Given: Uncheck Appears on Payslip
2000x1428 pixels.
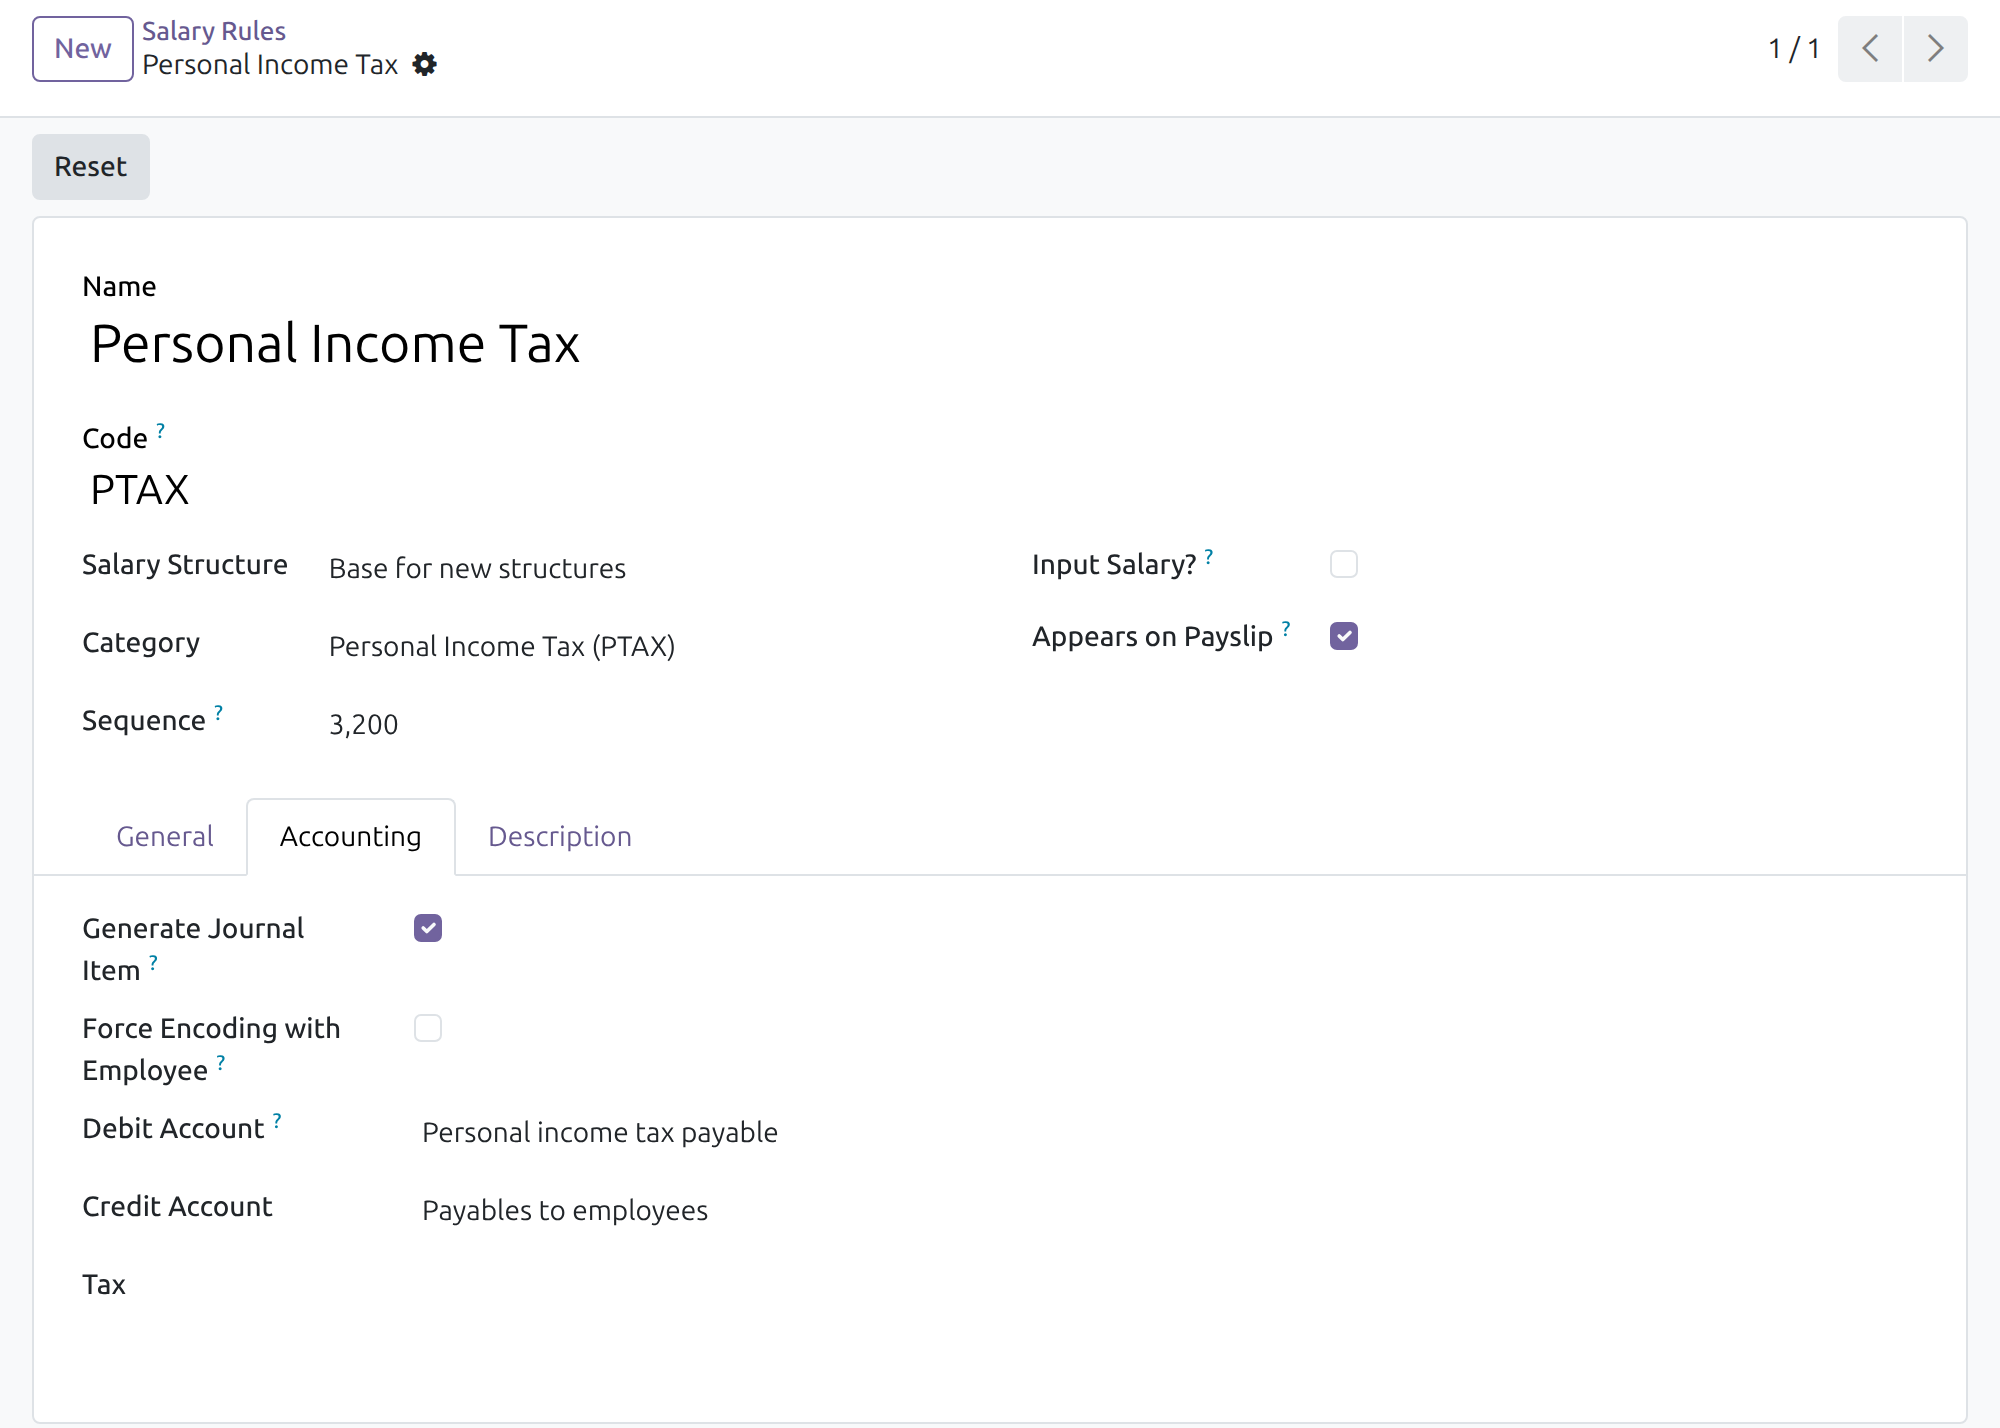Looking at the screenshot, I should [x=1344, y=636].
